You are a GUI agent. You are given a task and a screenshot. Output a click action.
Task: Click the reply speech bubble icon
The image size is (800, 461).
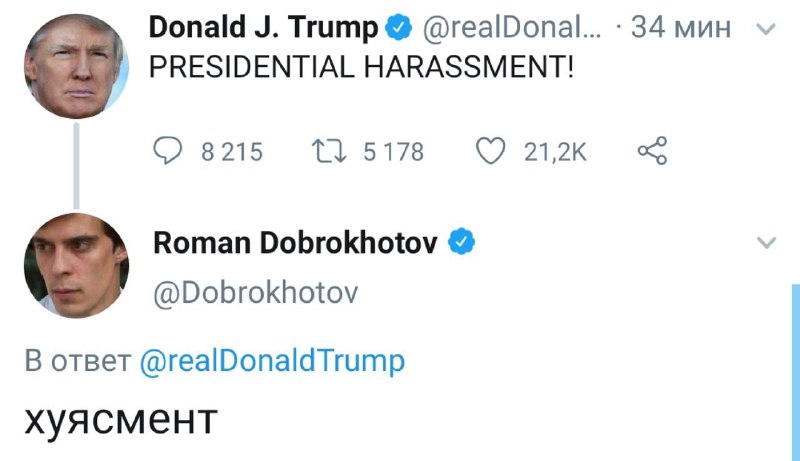point(167,151)
